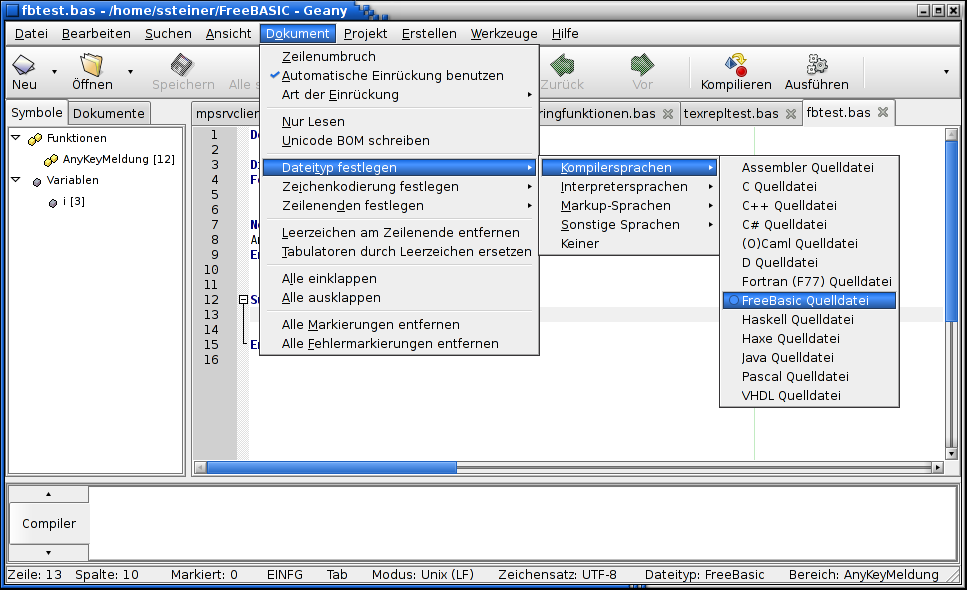
Task: Click the Ausführen gears icon
Action: click(817, 64)
